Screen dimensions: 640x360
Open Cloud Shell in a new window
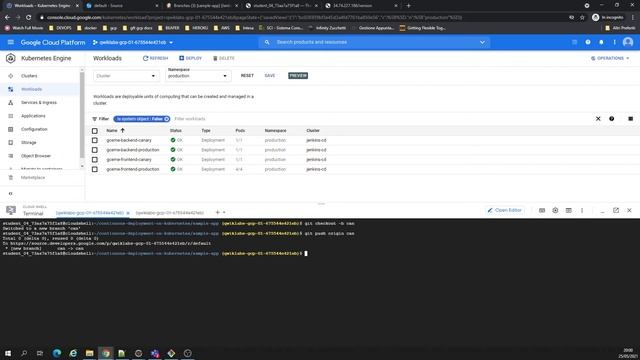click(x=616, y=210)
